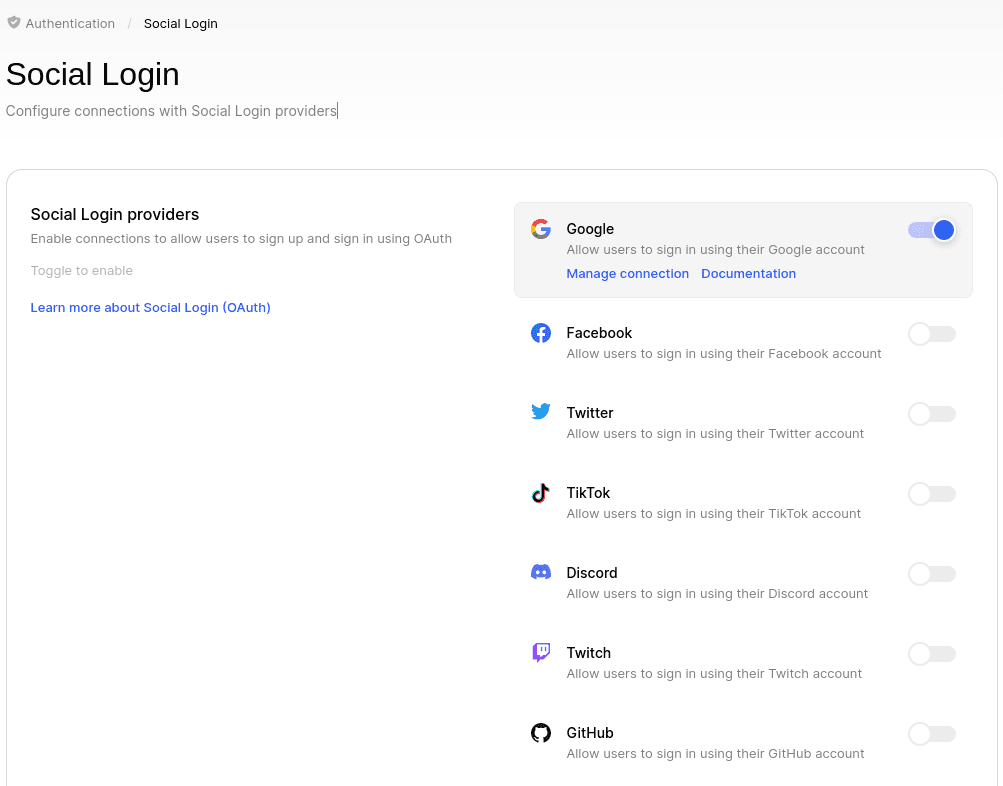Turn on the Discord toggle
The height and width of the screenshot is (786, 1003).
pos(931,574)
